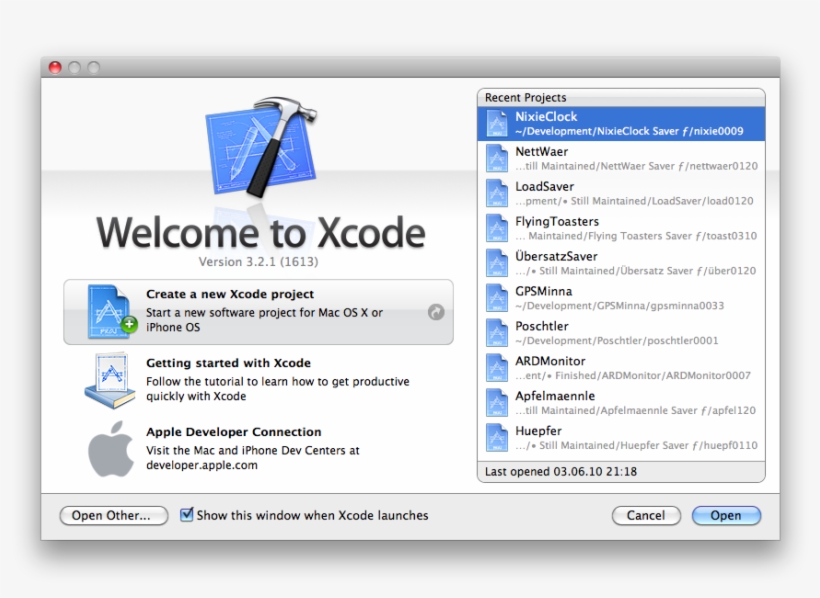Click the NixieClock path ending in nixie0009
Screen dimensions: 820x598
click(629, 131)
